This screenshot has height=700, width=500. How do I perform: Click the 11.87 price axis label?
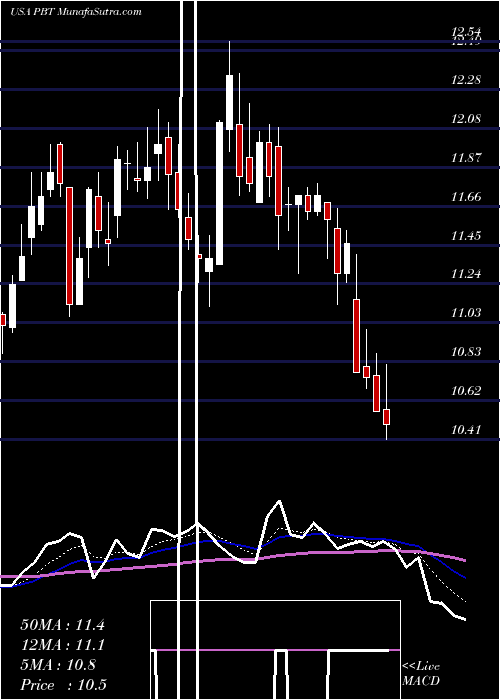click(466, 158)
